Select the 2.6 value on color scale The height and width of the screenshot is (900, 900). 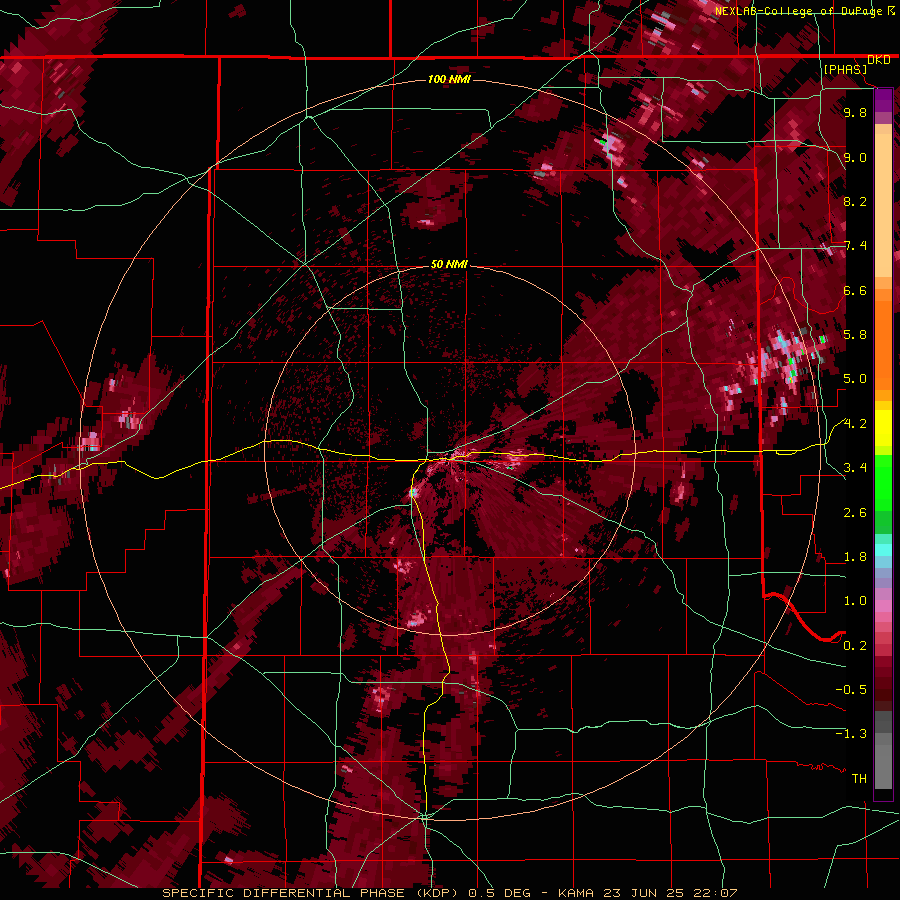[855, 513]
